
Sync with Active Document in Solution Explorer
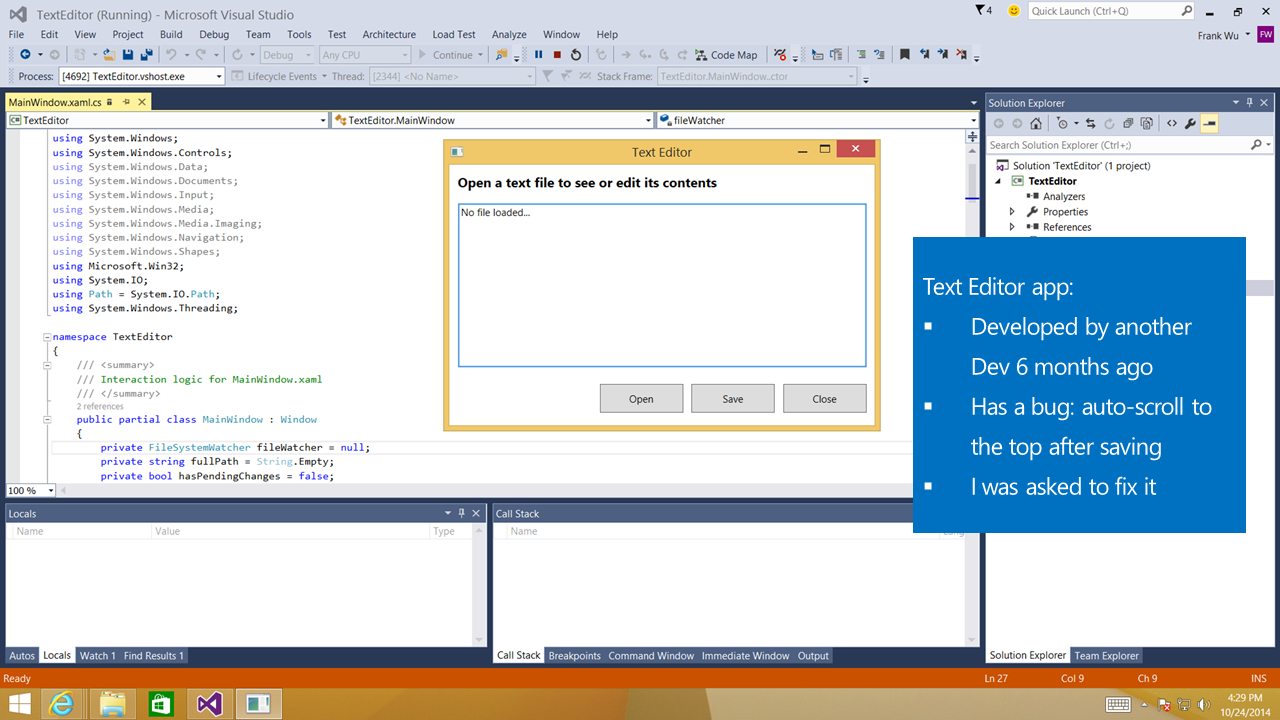coord(1091,124)
